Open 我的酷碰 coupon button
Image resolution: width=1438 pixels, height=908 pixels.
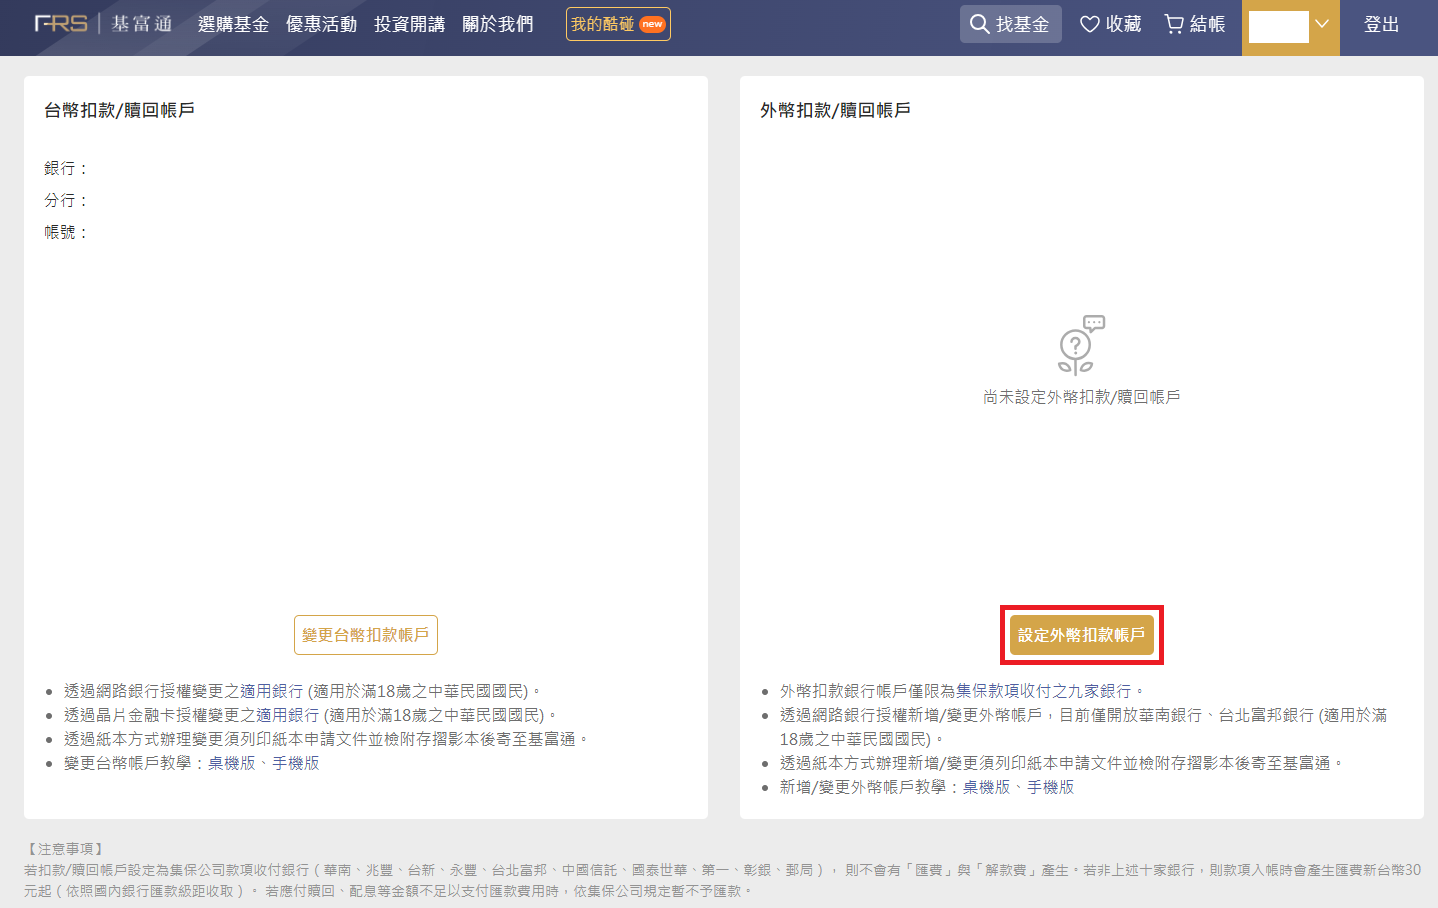tap(617, 24)
